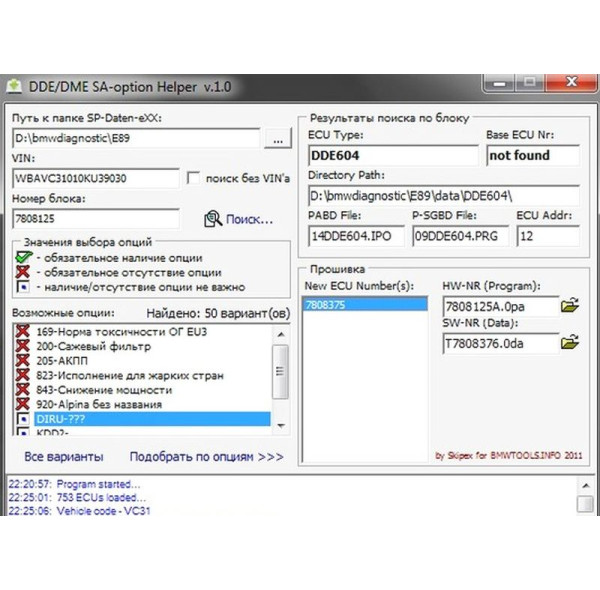
Task: Toggle red X icon for 920-Alpina без названия
Action: tap(23, 404)
